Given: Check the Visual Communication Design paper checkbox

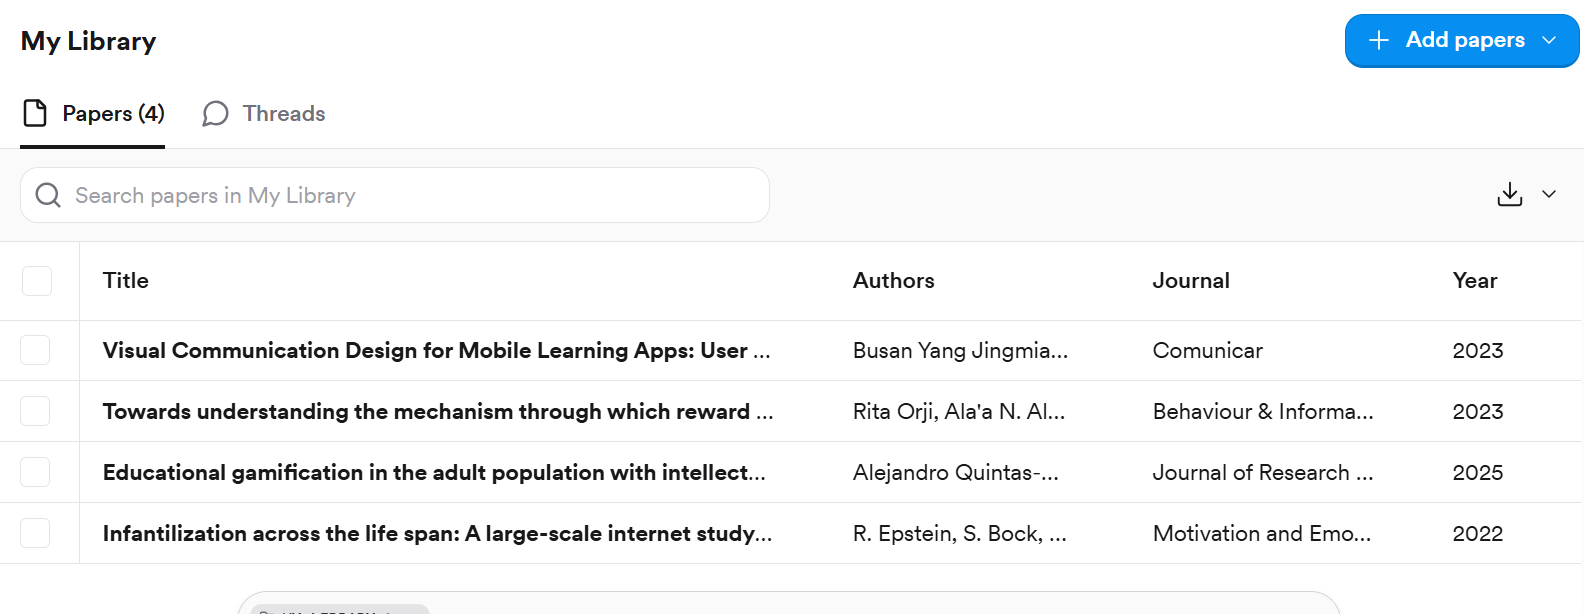Looking at the screenshot, I should 35,350.
